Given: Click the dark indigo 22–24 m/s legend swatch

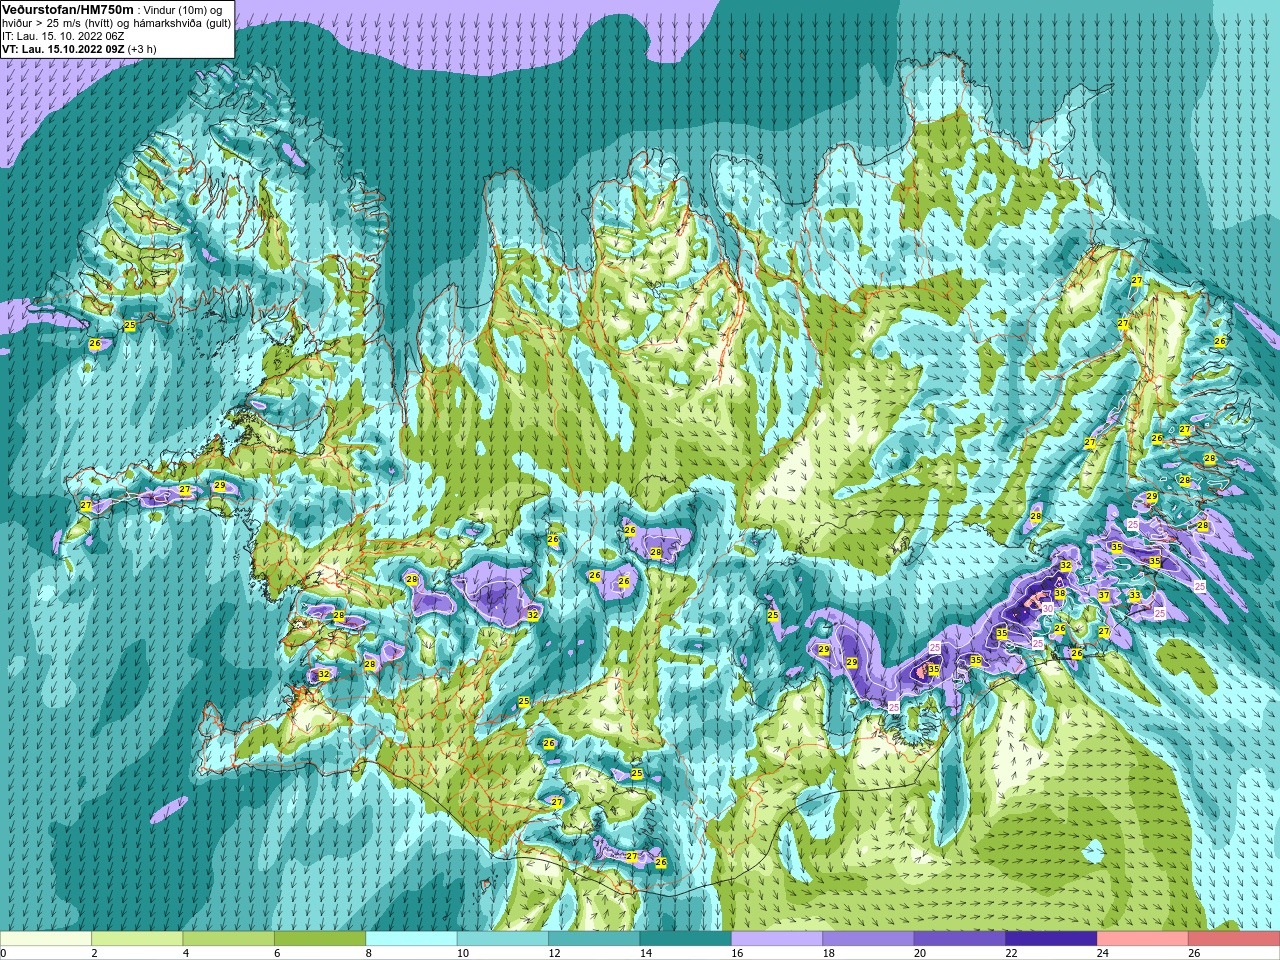Looking at the screenshot, I should [x=1051, y=939].
